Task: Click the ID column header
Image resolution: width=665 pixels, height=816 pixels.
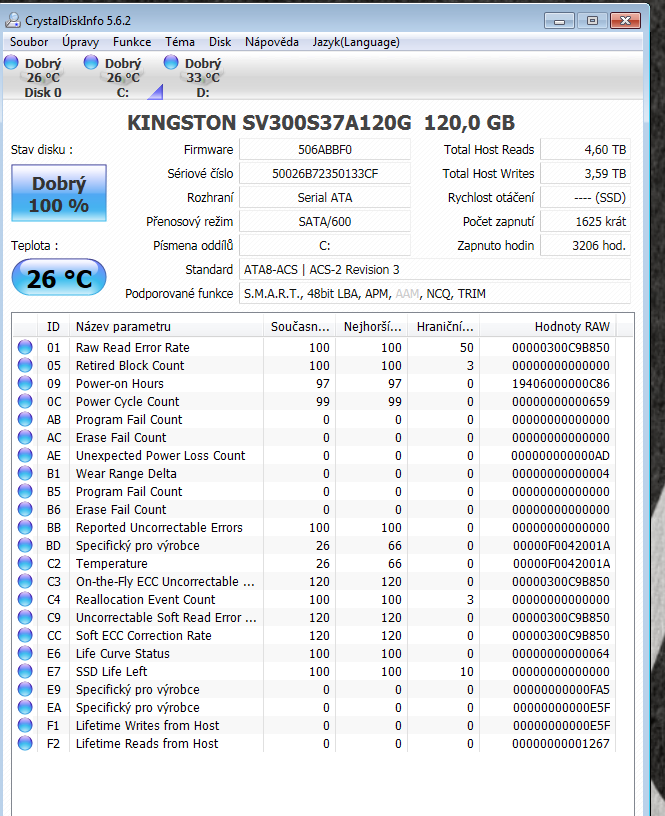Action: [54, 326]
